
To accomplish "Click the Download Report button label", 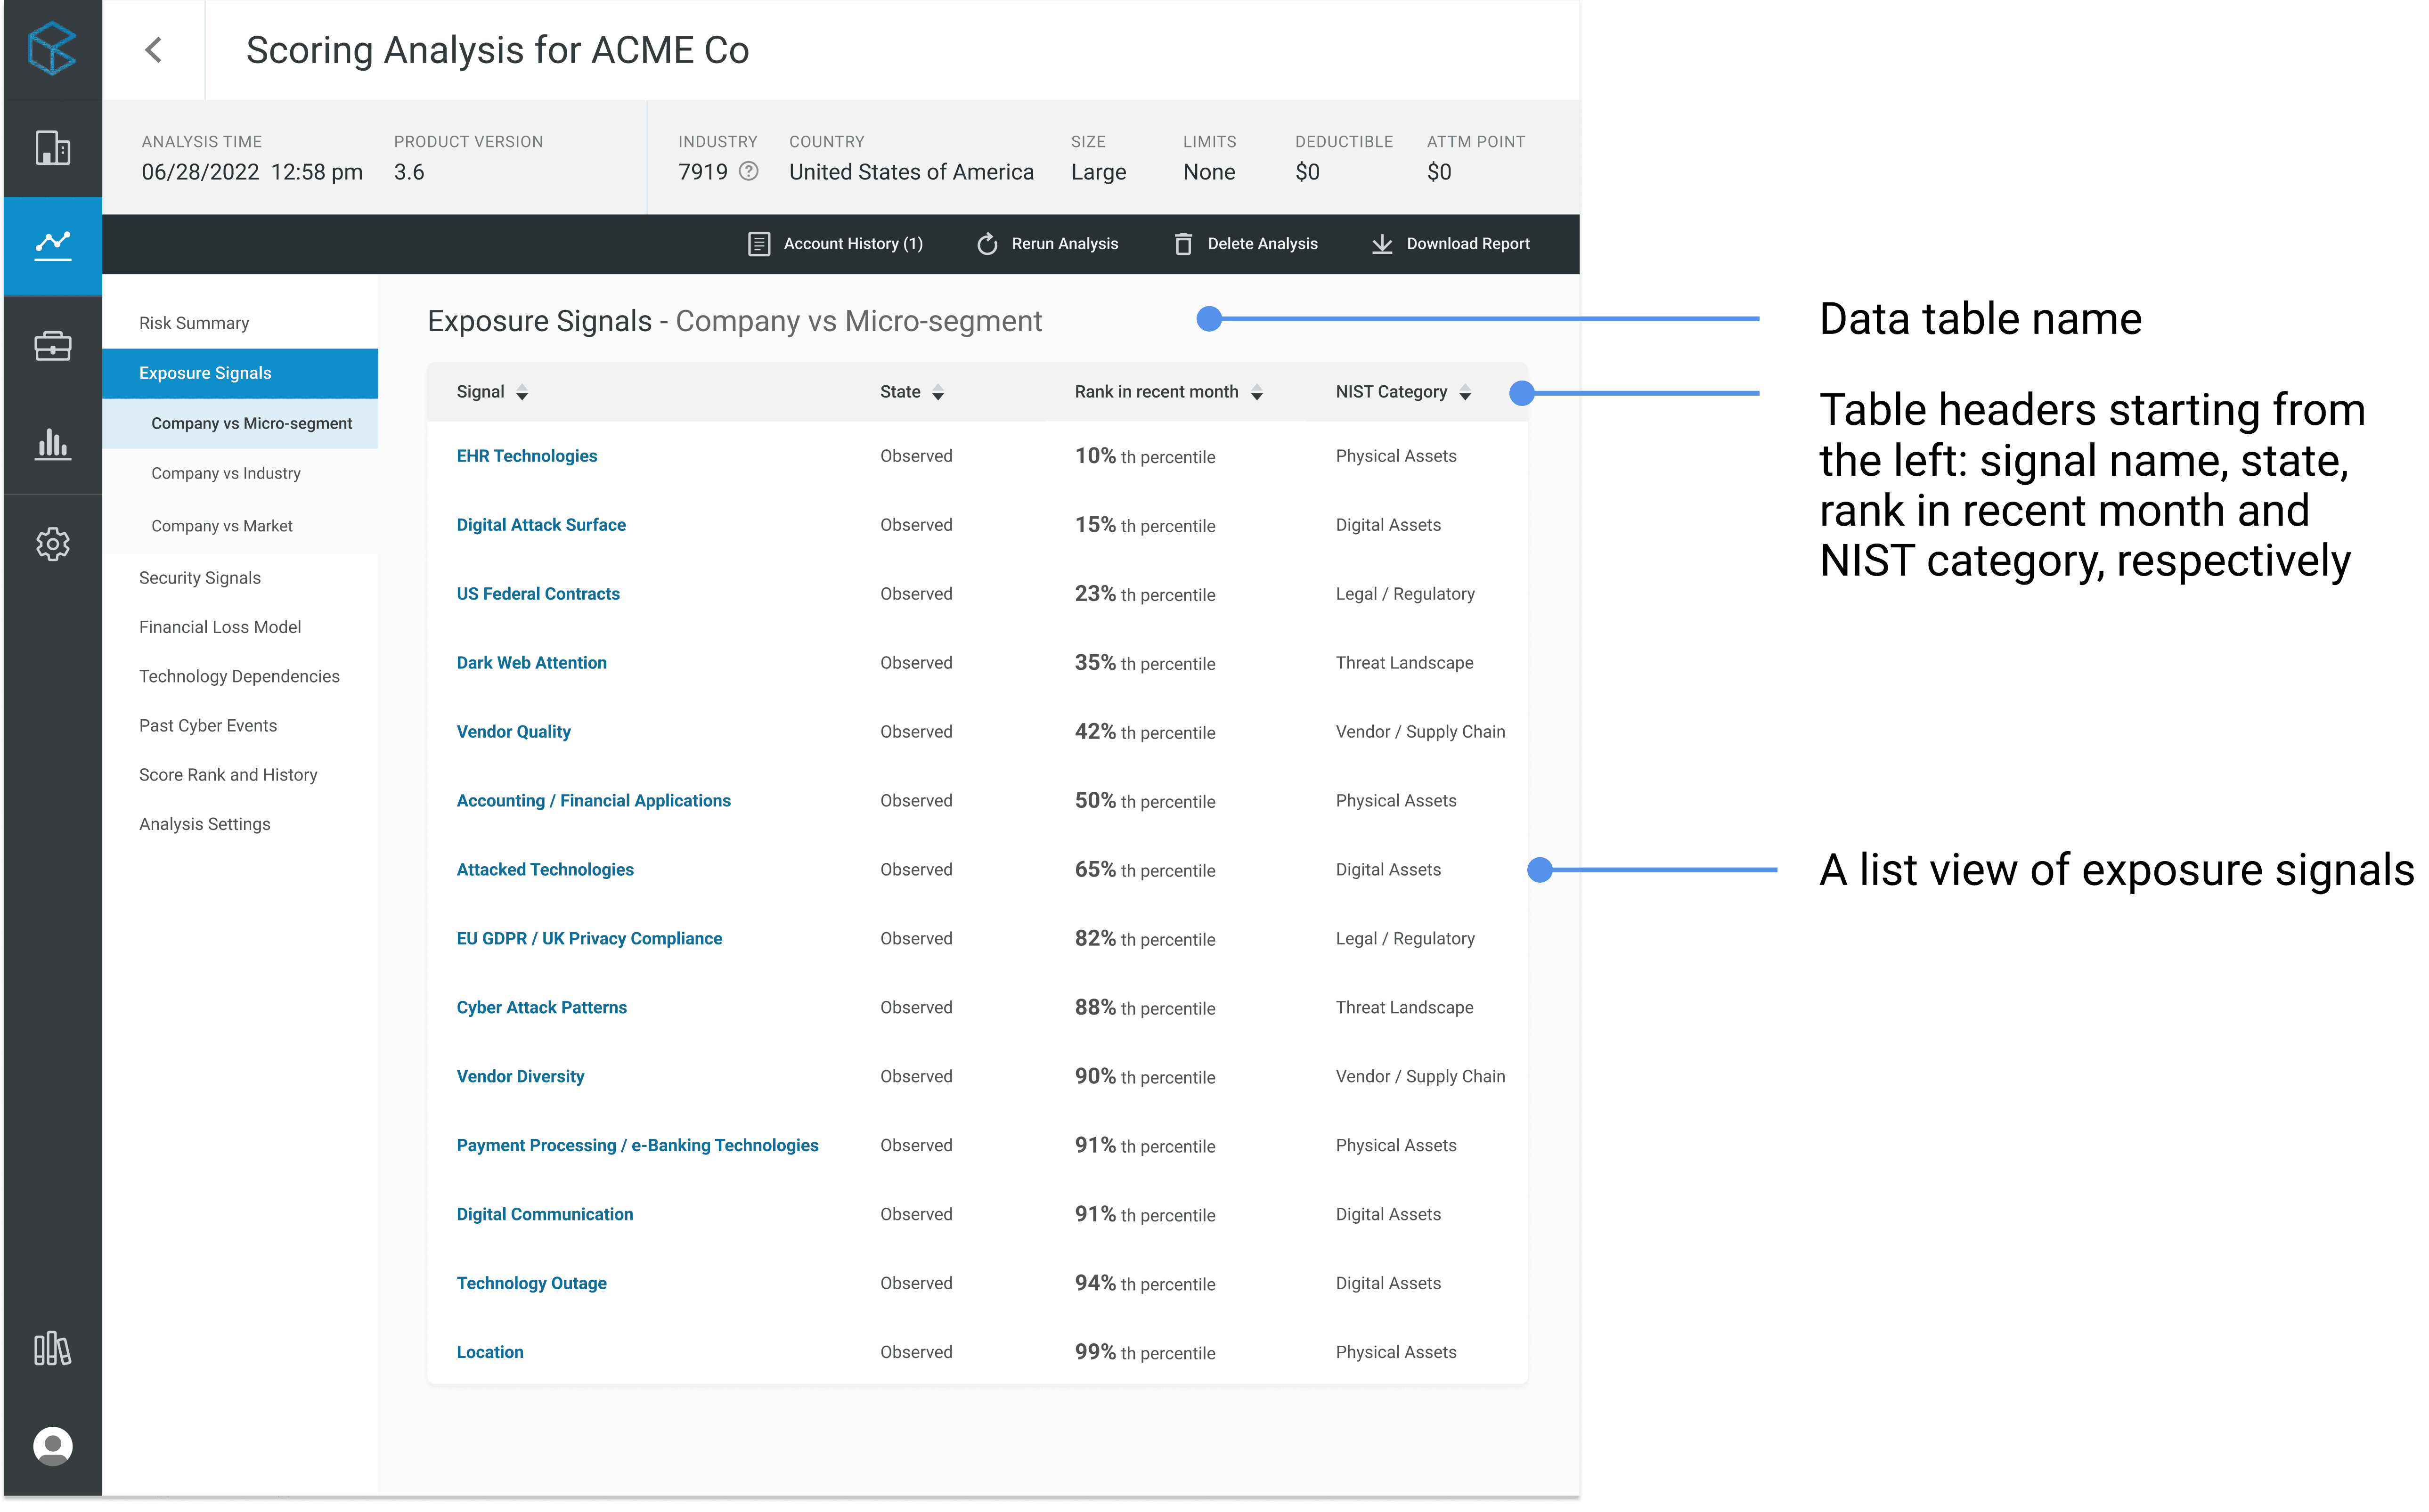I will pyautogui.click(x=1468, y=244).
